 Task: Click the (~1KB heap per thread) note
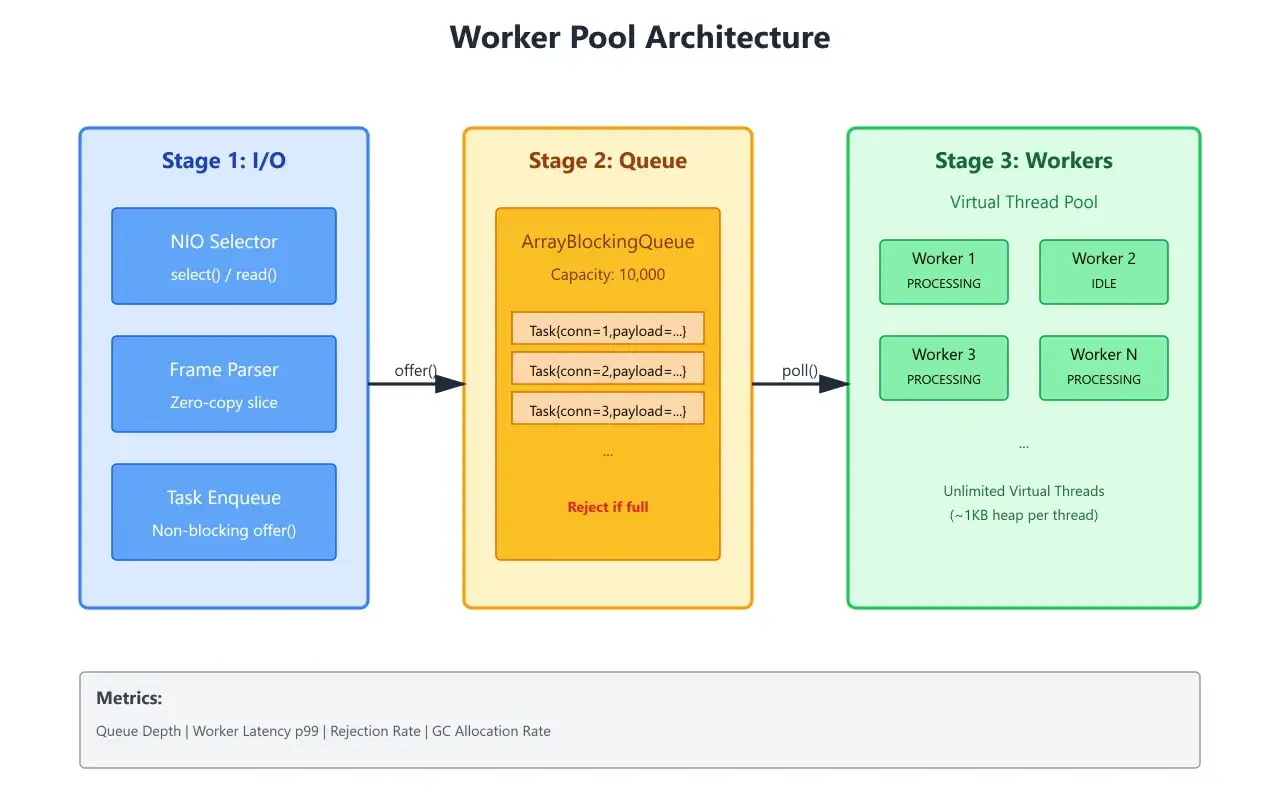click(1024, 515)
